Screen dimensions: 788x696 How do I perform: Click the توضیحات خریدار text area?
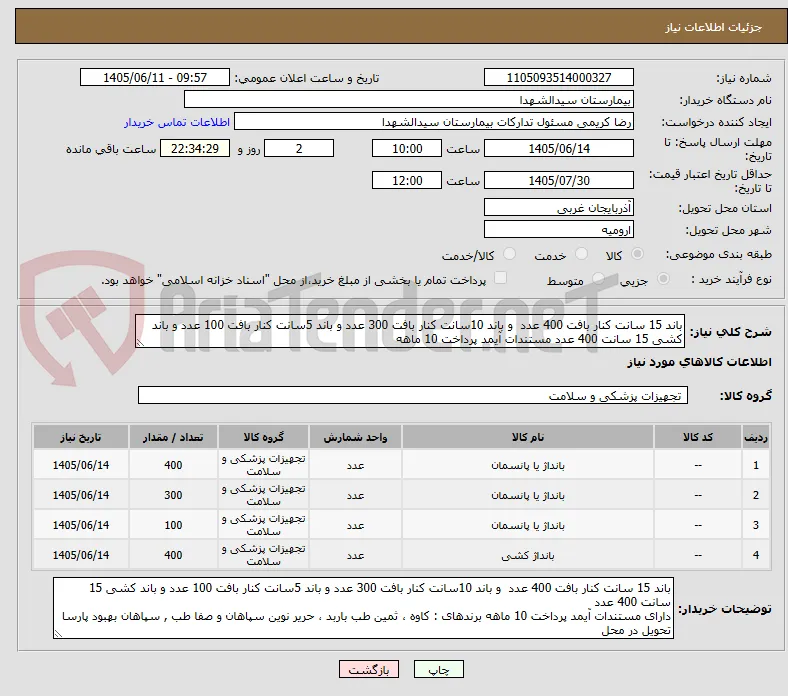(363, 608)
